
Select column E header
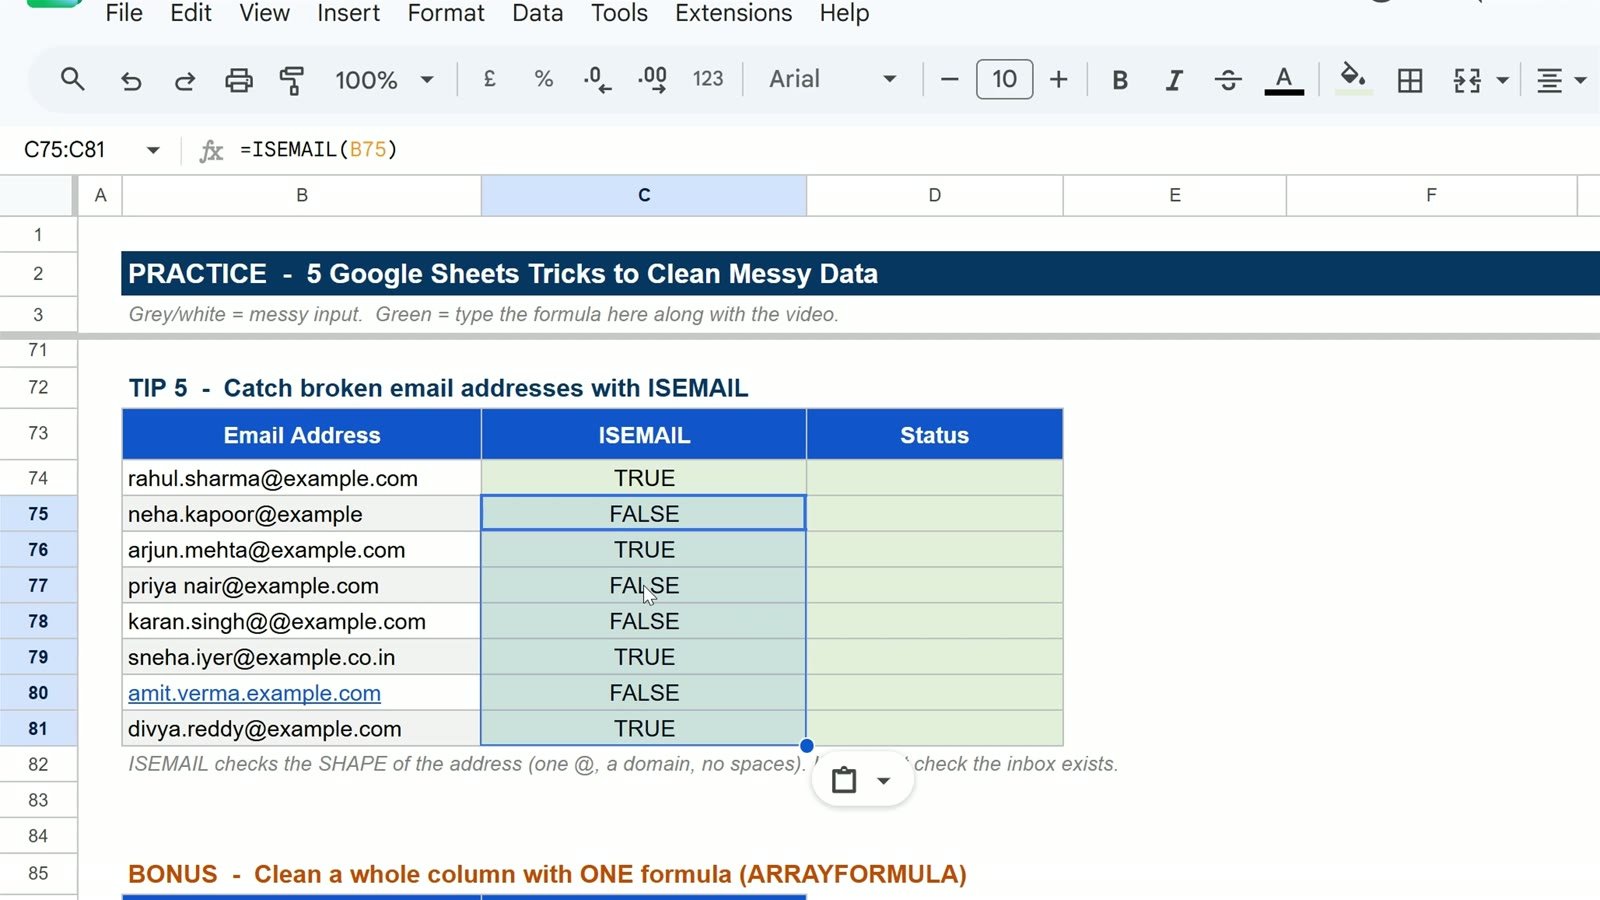coord(1175,195)
